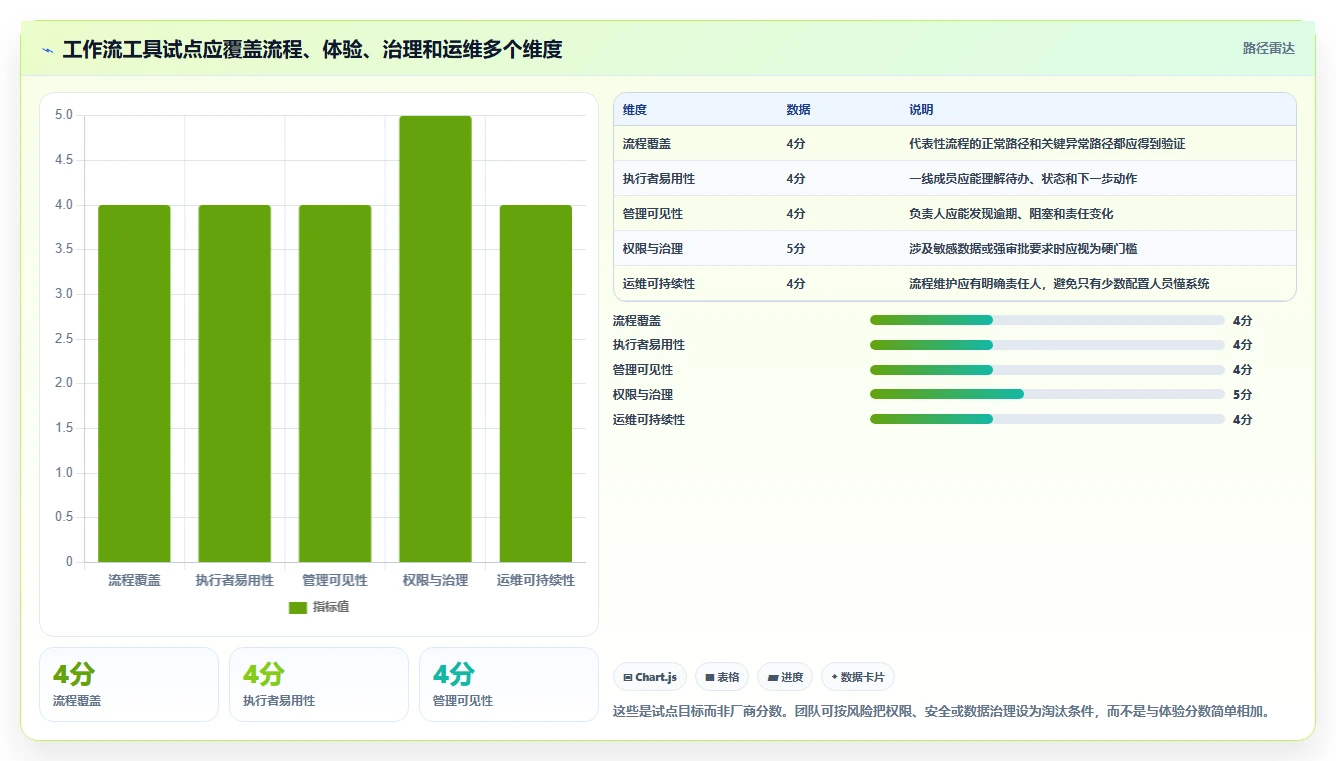Click the 权限与治理 x-axis label

[x=435, y=580]
